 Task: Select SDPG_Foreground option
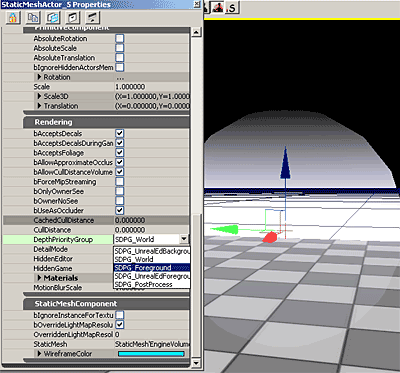pyautogui.click(x=152, y=268)
